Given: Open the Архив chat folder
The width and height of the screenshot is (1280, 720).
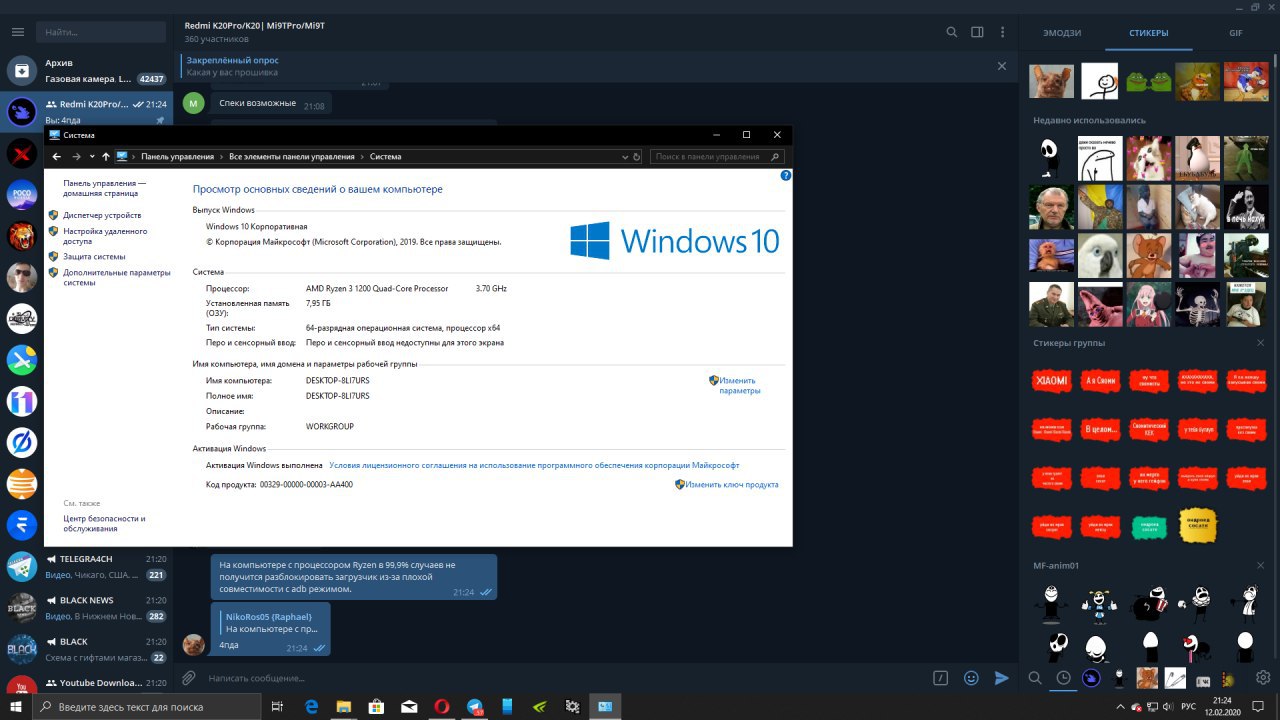Looking at the screenshot, I should pyautogui.click(x=86, y=70).
